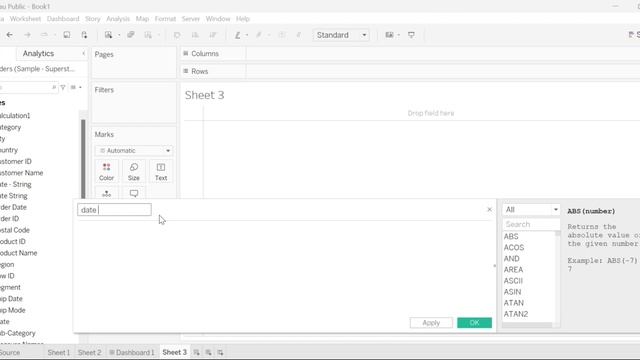Viewport: 640px width, 360px height.
Task: Open the Window menu
Action: (218, 19)
